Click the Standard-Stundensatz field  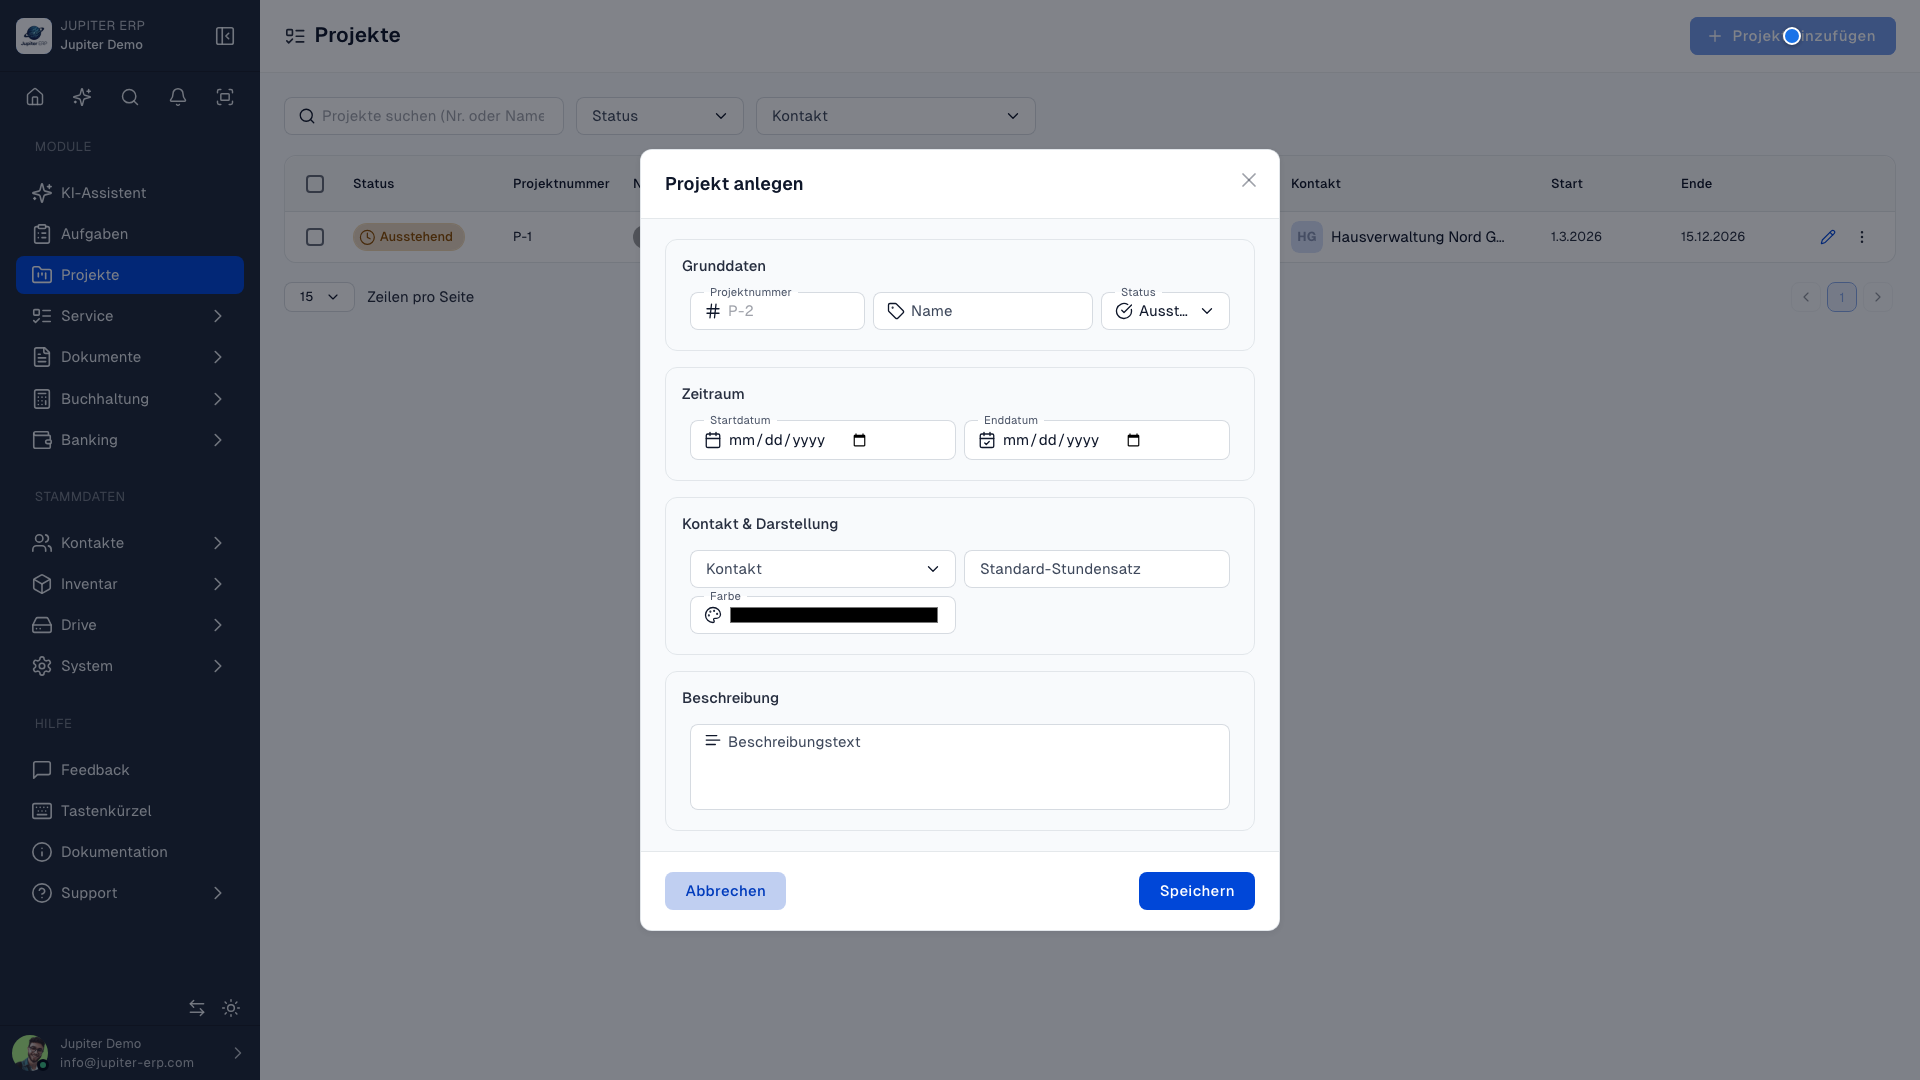pyautogui.click(x=1097, y=569)
